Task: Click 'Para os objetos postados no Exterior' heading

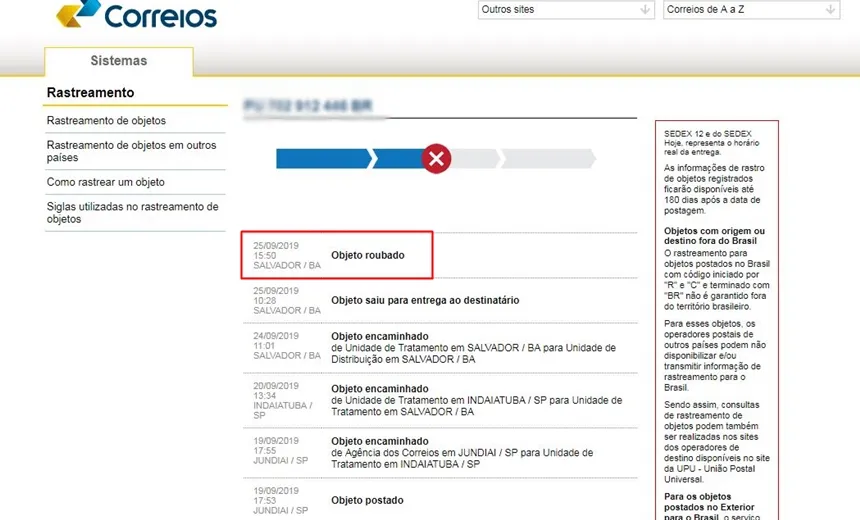Action: pyautogui.click(x=709, y=507)
